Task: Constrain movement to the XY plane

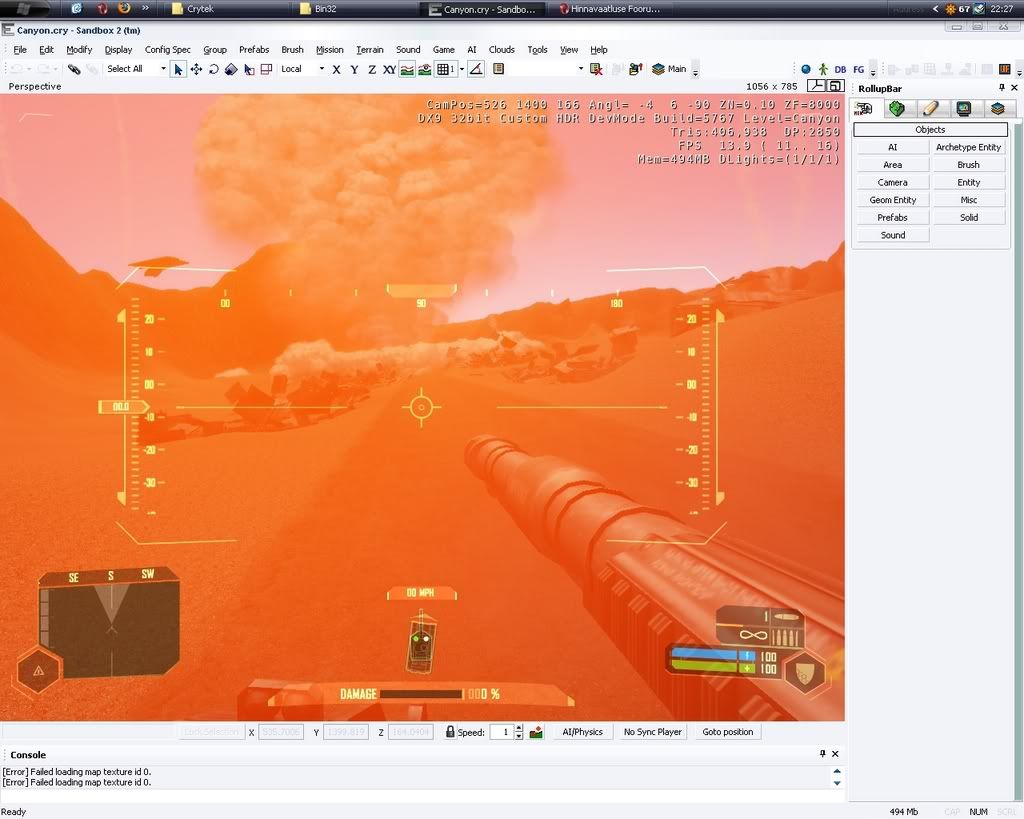Action: click(389, 69)
